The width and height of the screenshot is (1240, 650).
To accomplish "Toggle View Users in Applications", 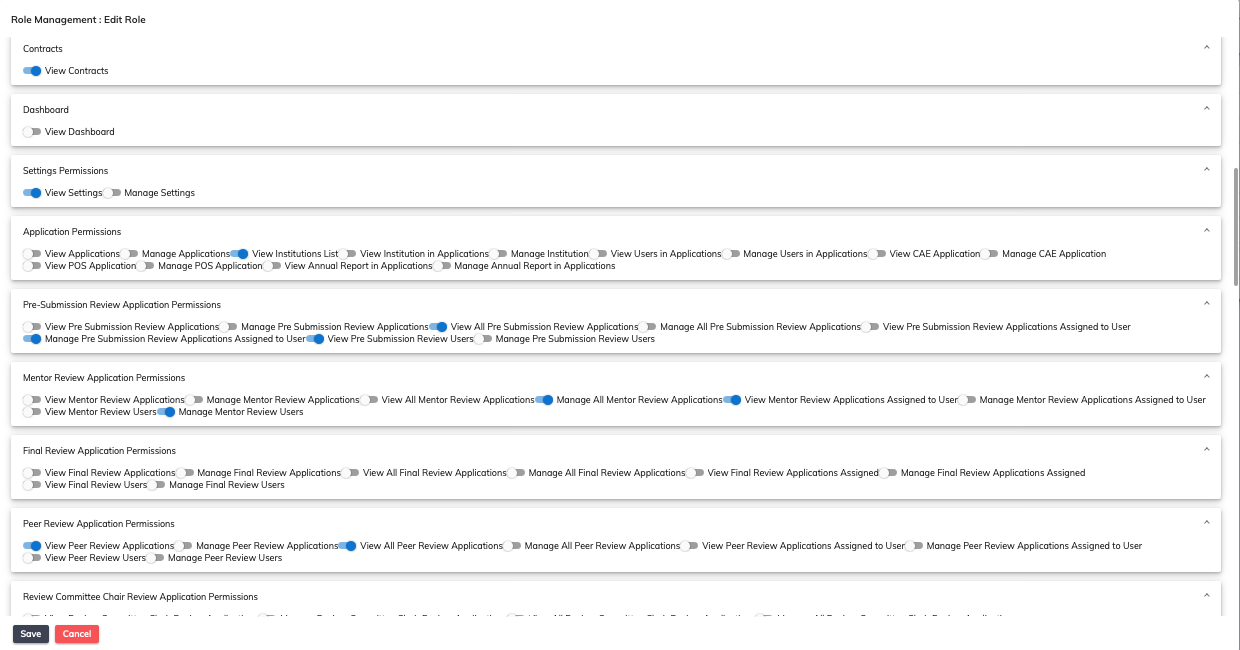I will pos(598,254).
